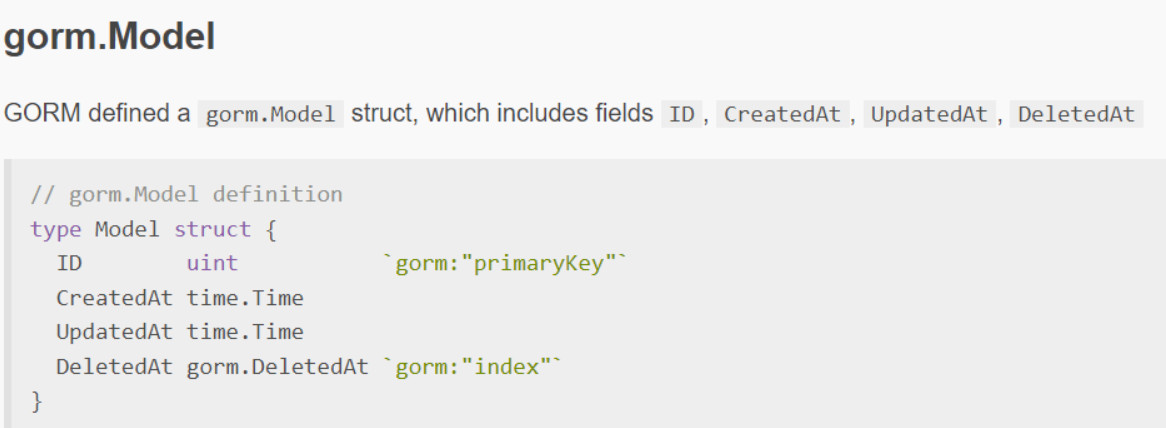Click the "uint" type in the code
Viewport: 1166px width, 428px height.
click(212, 264)
